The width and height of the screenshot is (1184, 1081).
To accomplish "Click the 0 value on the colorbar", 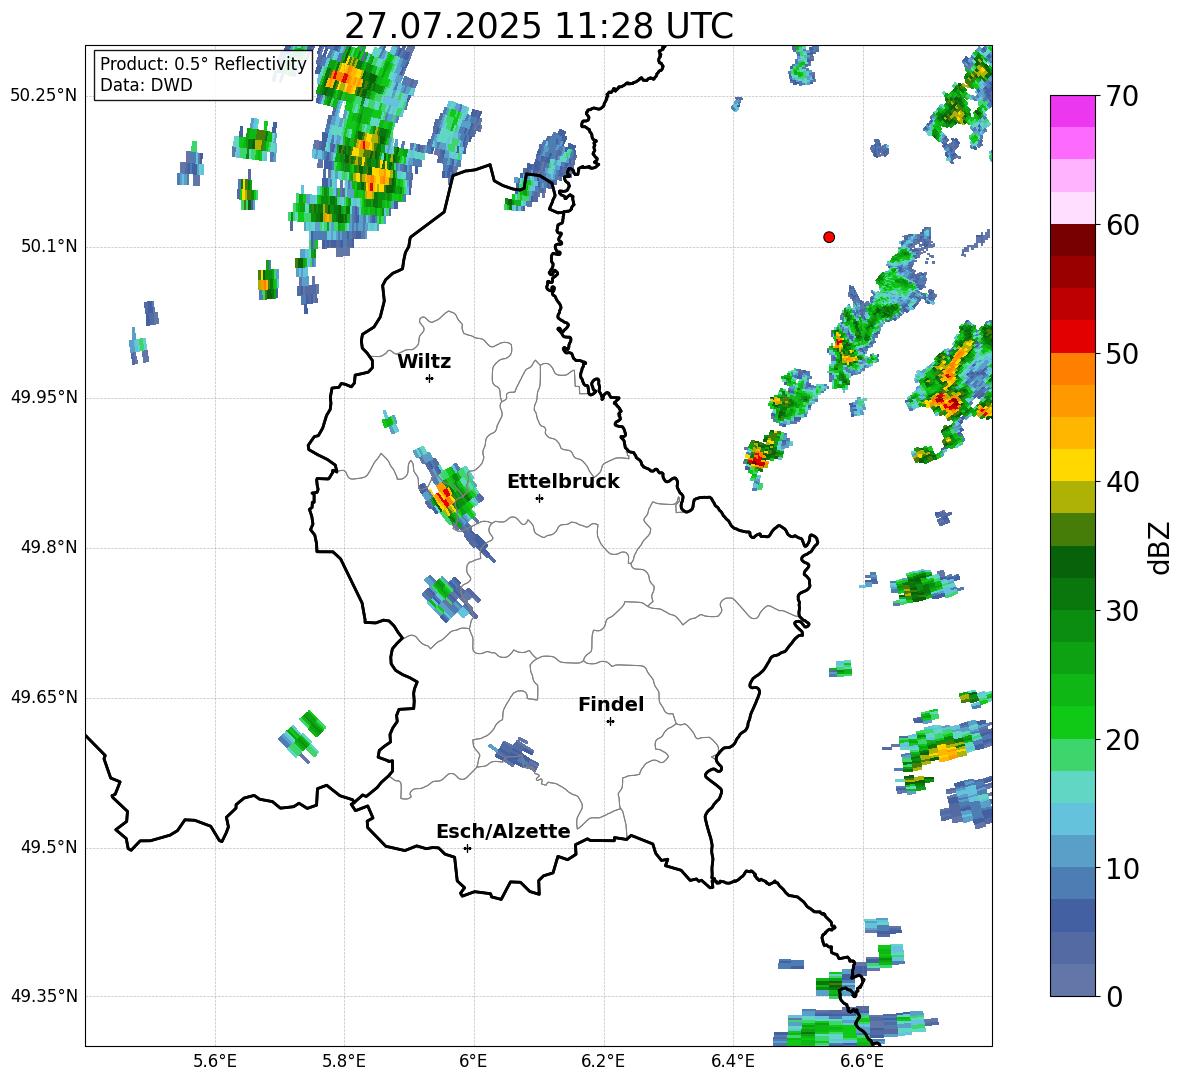I will click(1115, 996).
